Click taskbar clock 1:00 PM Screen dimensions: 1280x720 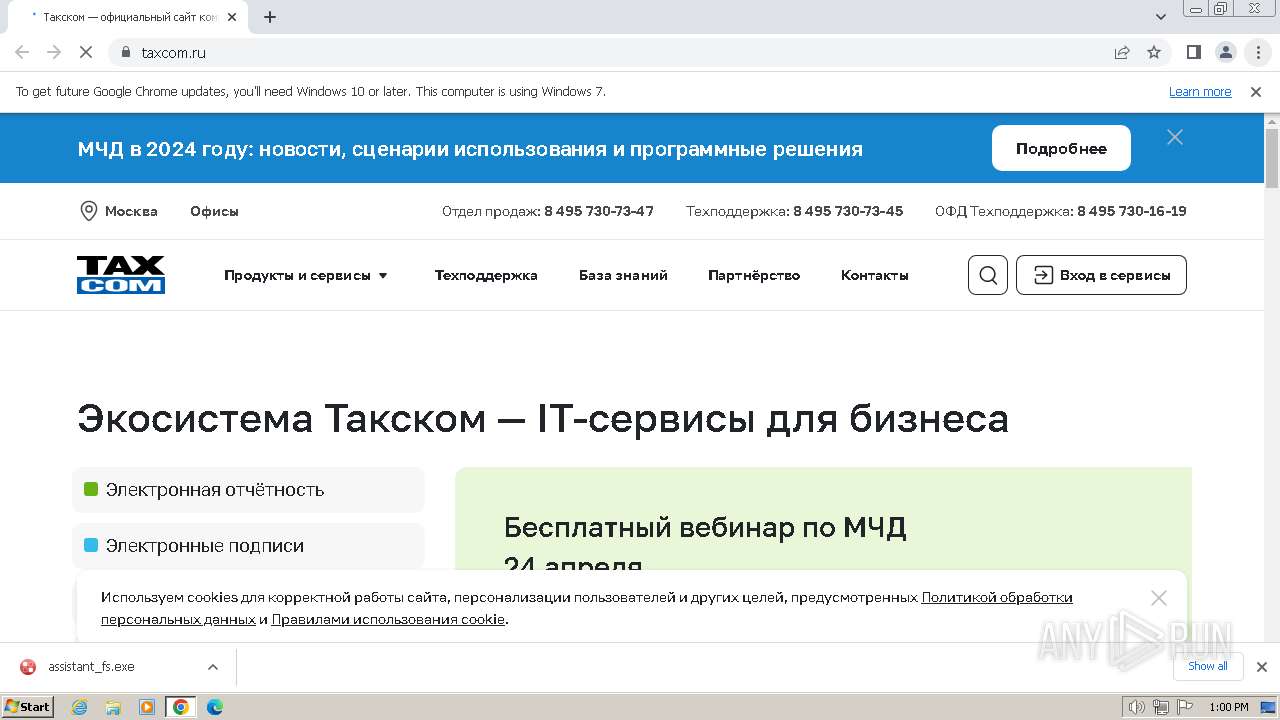(1228, 707)
